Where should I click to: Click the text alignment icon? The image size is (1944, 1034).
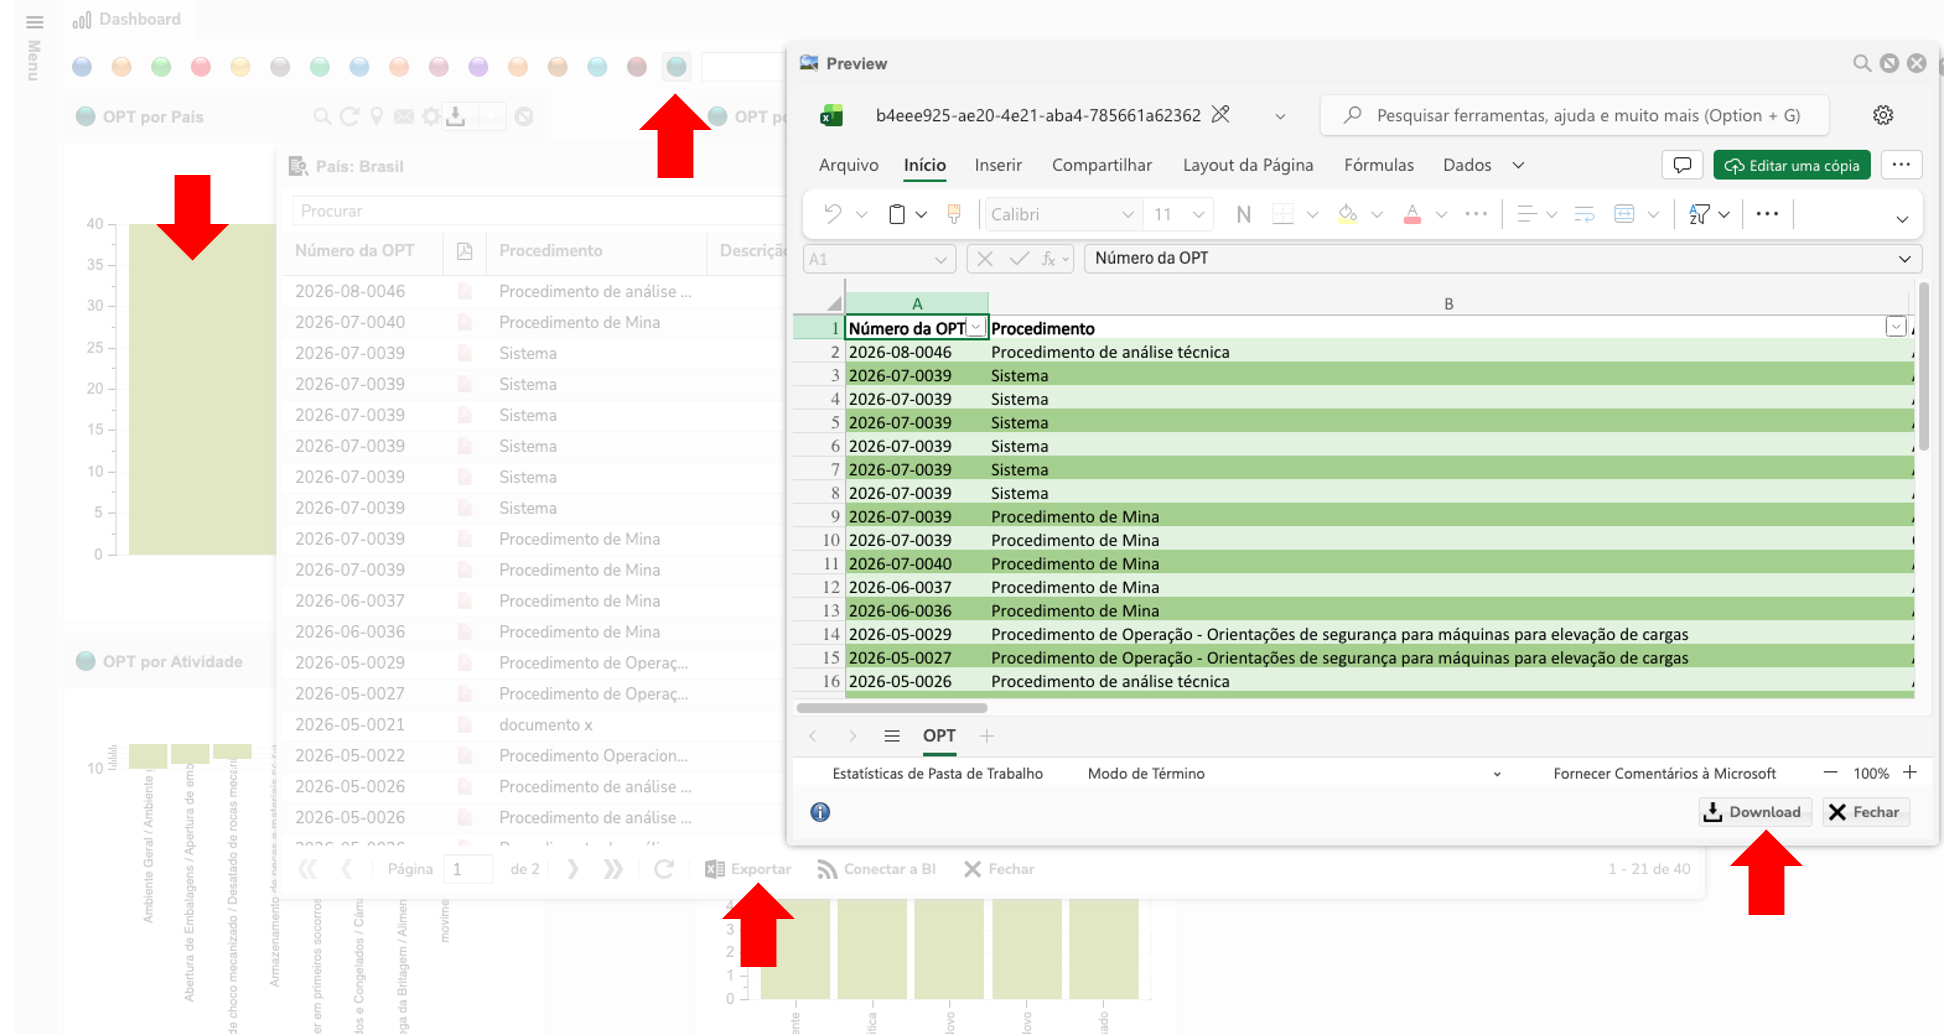(1527, 214)
